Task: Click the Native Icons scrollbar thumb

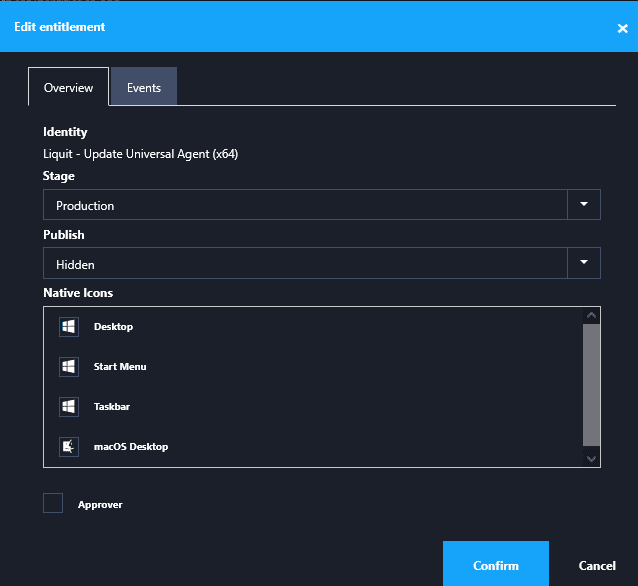Action: click(x=591, y=383)
